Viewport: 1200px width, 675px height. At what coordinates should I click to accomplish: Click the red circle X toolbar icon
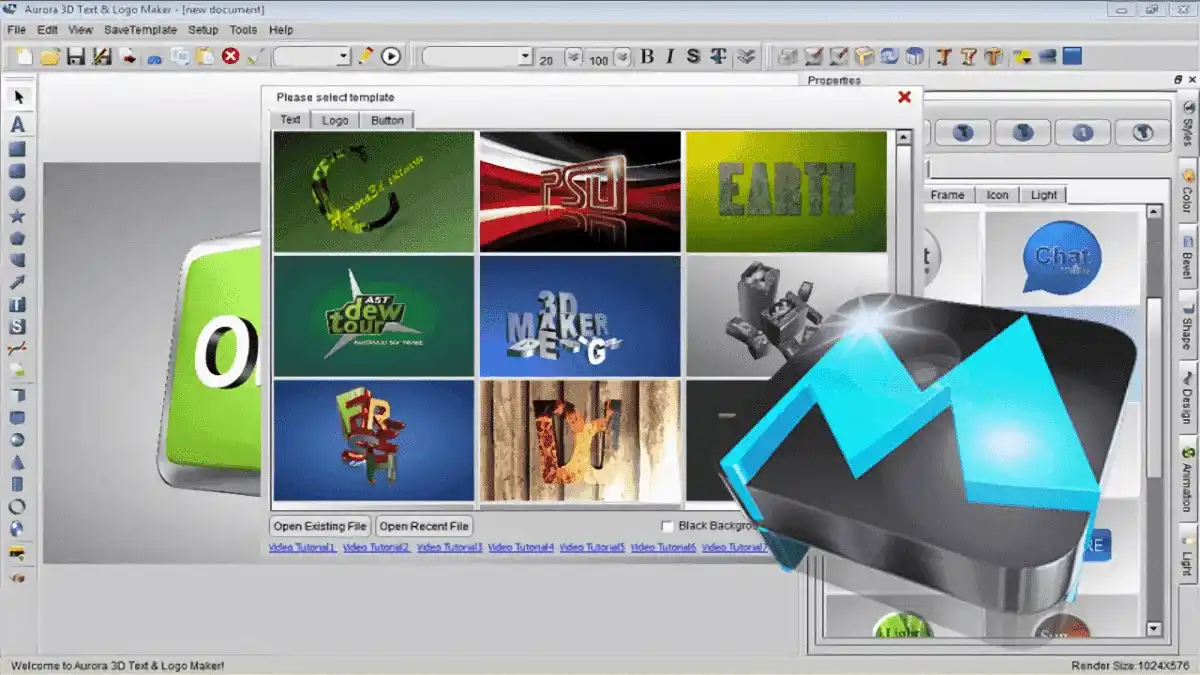[x=231, y=57]
